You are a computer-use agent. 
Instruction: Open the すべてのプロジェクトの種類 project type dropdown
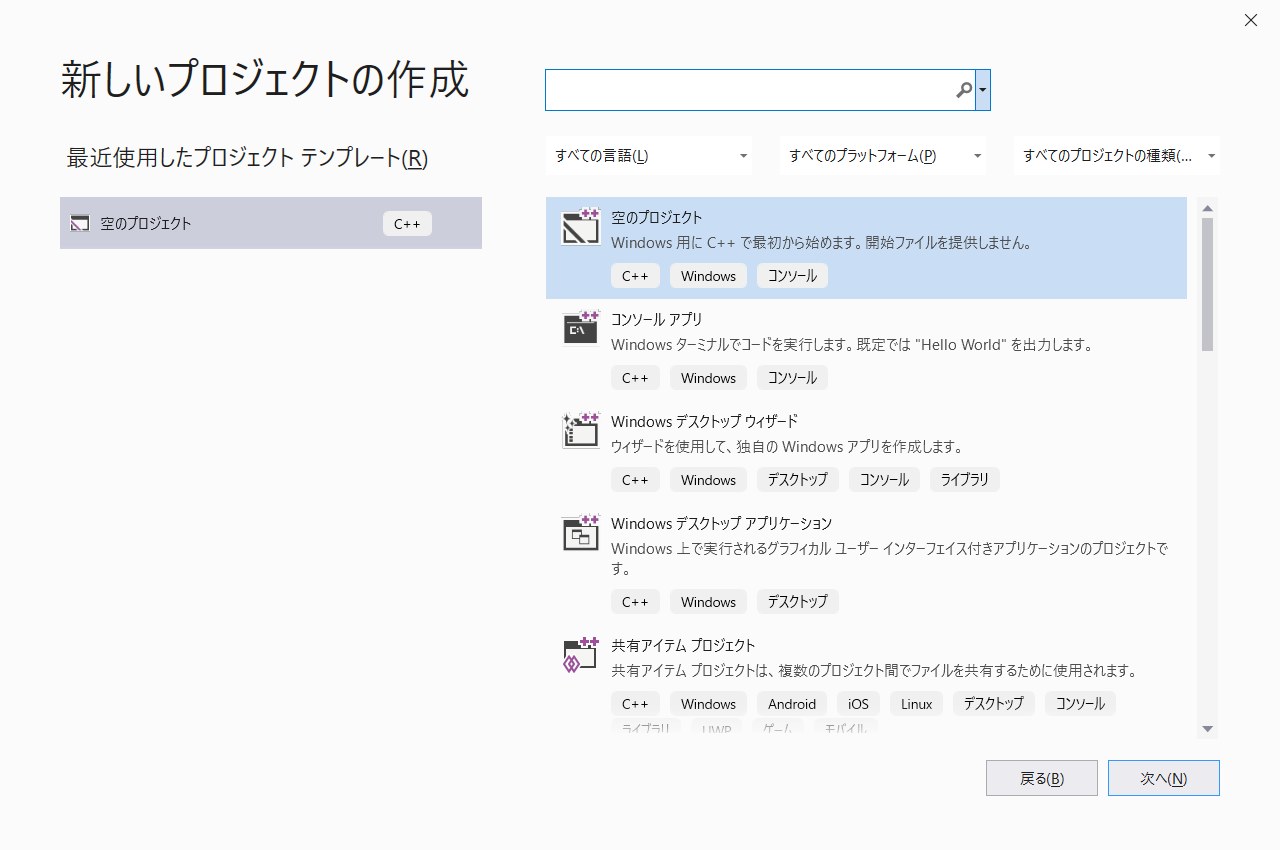click(x=1116, y=156)
